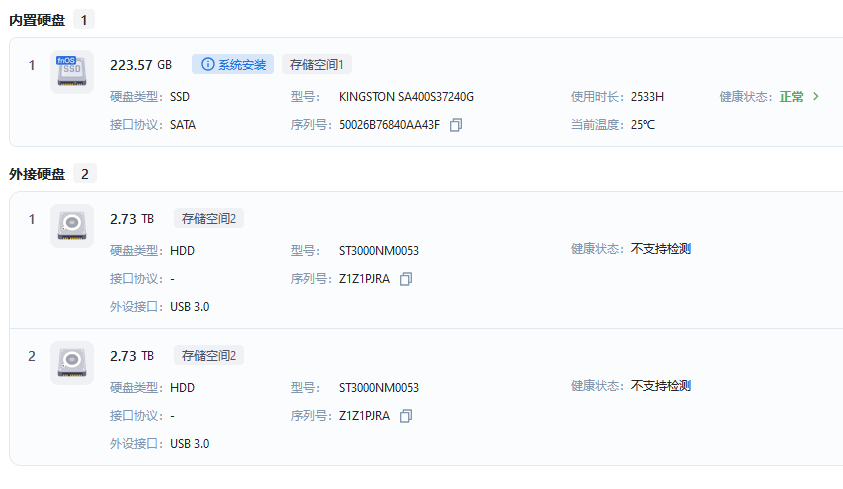Viewport: 843px width, 489px height.
Task: Click the 223.57 GB capacity value
Action: (x=141, y=65)
